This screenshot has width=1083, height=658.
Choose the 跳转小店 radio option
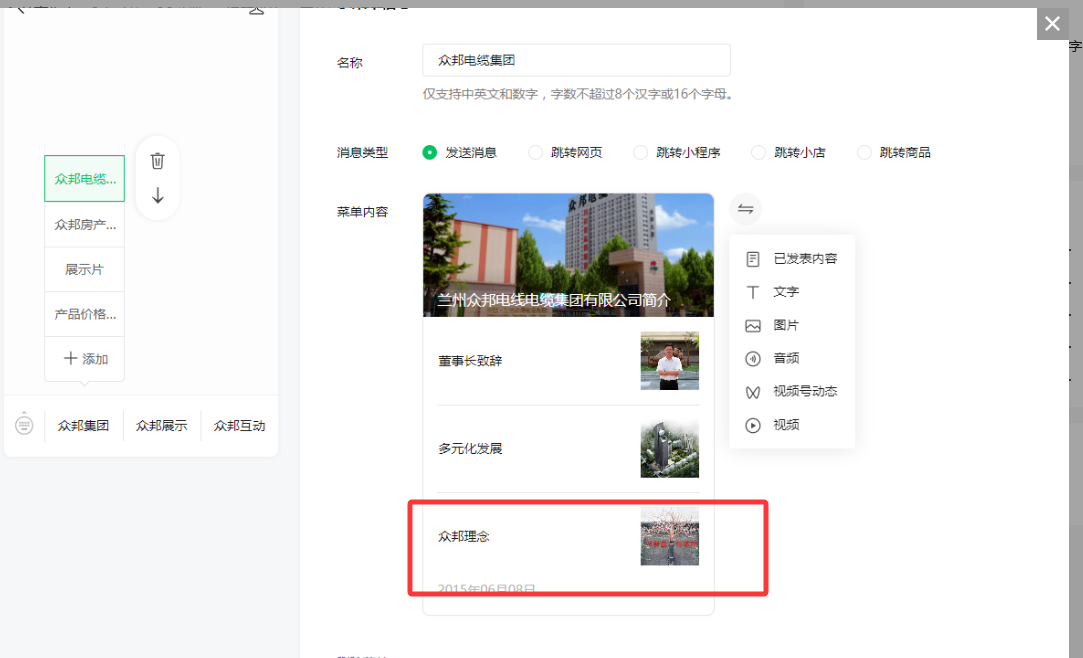click(758, 153)
